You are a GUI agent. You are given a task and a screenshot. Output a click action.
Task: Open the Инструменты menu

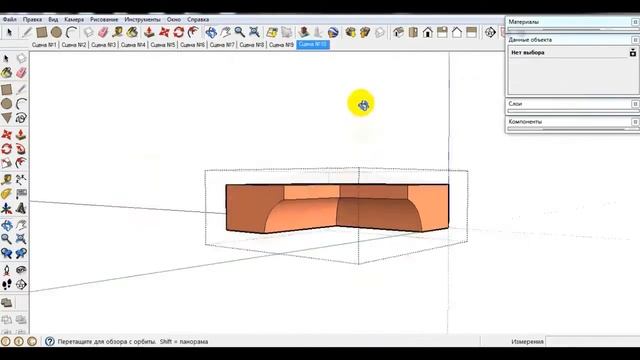[x=142, y=19]
